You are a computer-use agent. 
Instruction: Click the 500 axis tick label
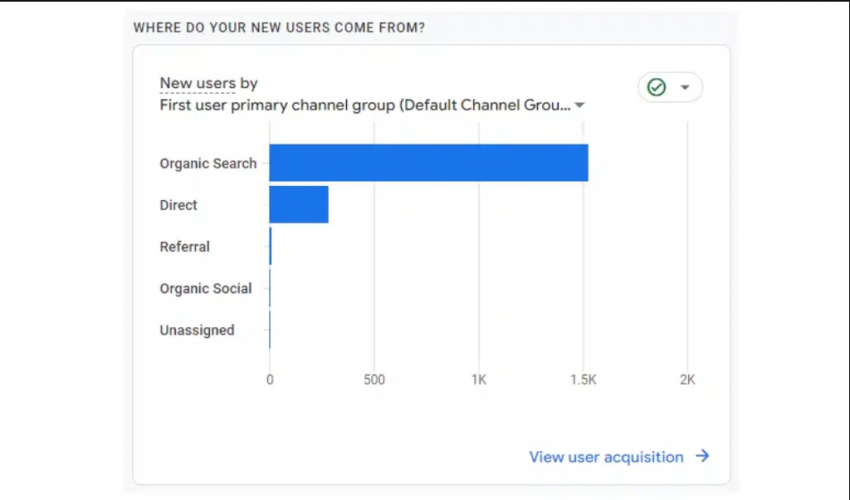coord(374,380)
